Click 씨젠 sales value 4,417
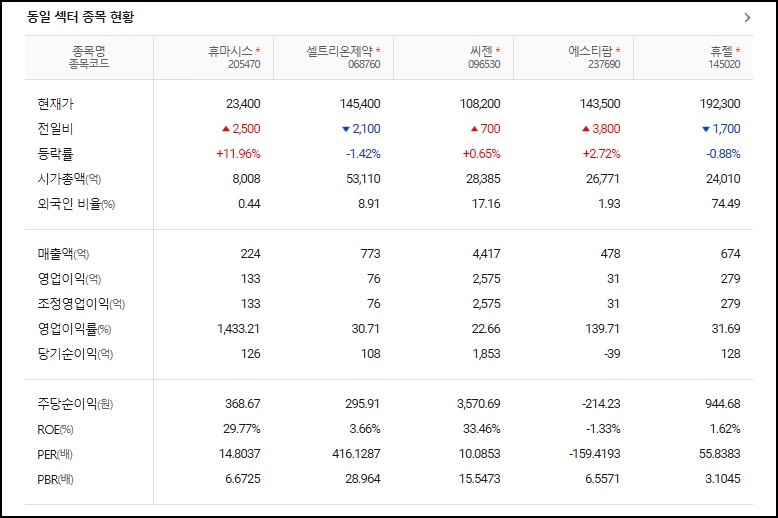Image resolution: width=778 pixels, height=518 pixels. pyautogui.click(x=486, y=254)
